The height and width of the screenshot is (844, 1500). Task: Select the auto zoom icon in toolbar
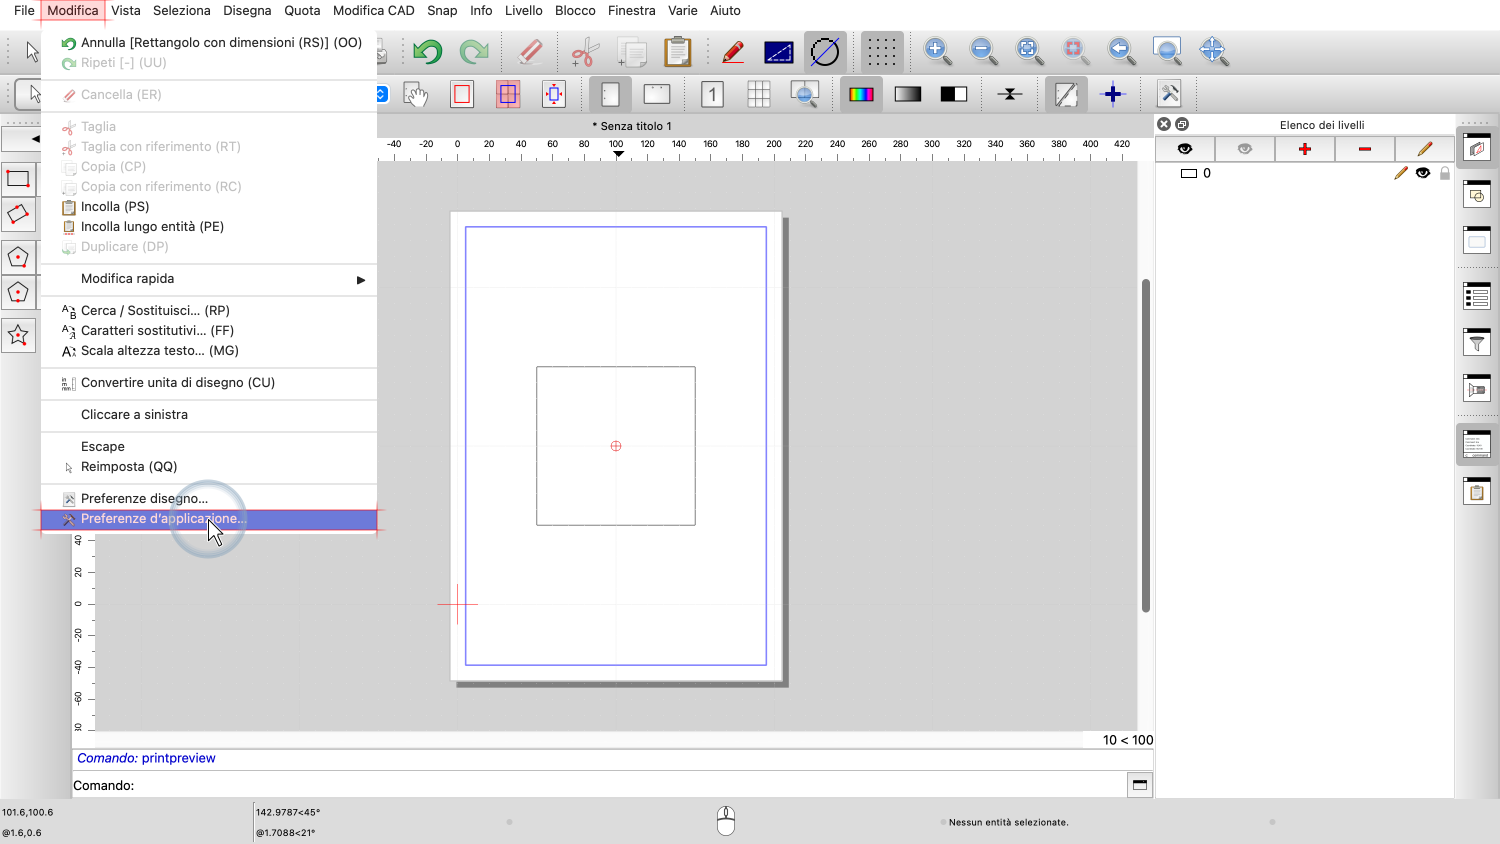pos(1029,51)
